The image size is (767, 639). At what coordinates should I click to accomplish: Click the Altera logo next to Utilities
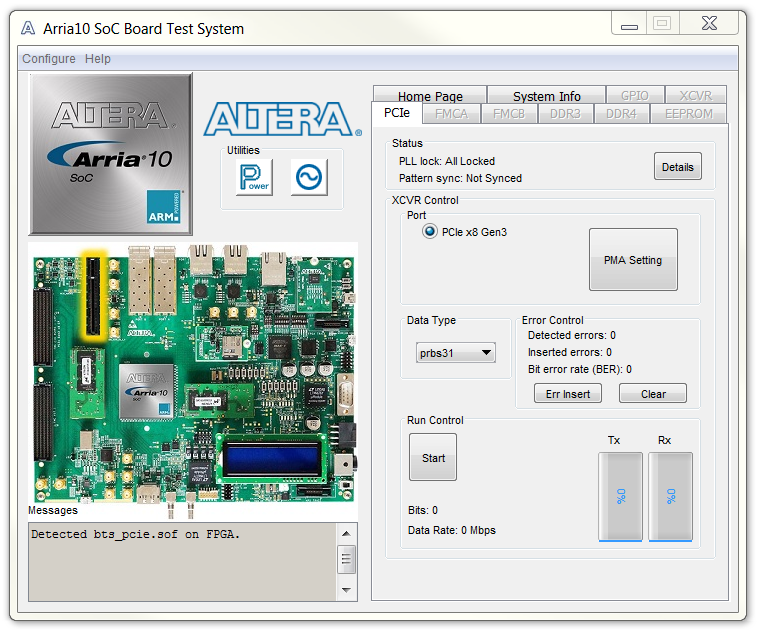point(282,118)
